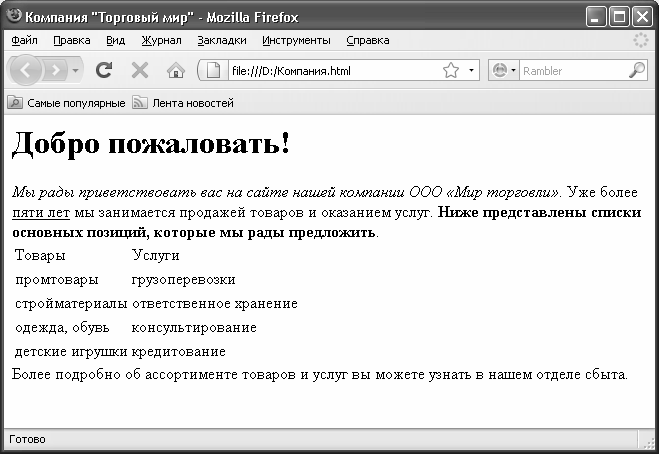Click the Stop loading X icon

[x=140, y=71]
